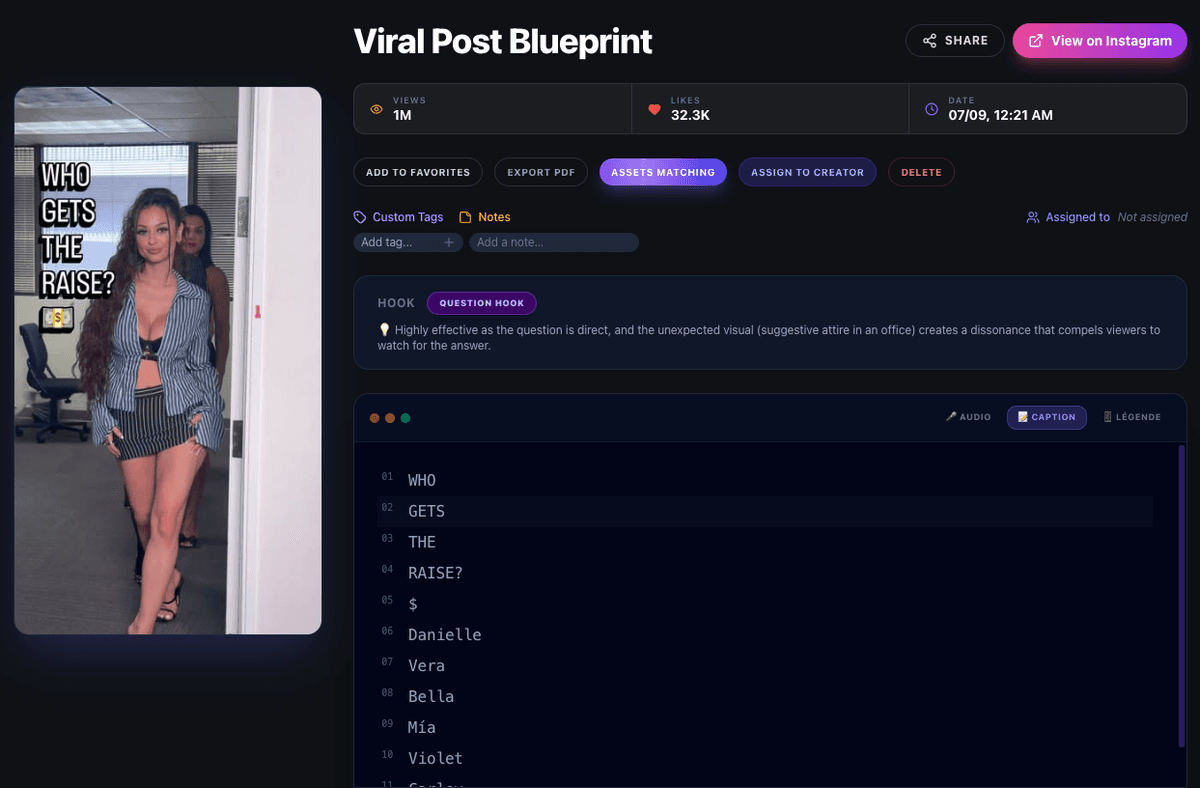
Task: Click the post video thumbnail
Action: 168,361
